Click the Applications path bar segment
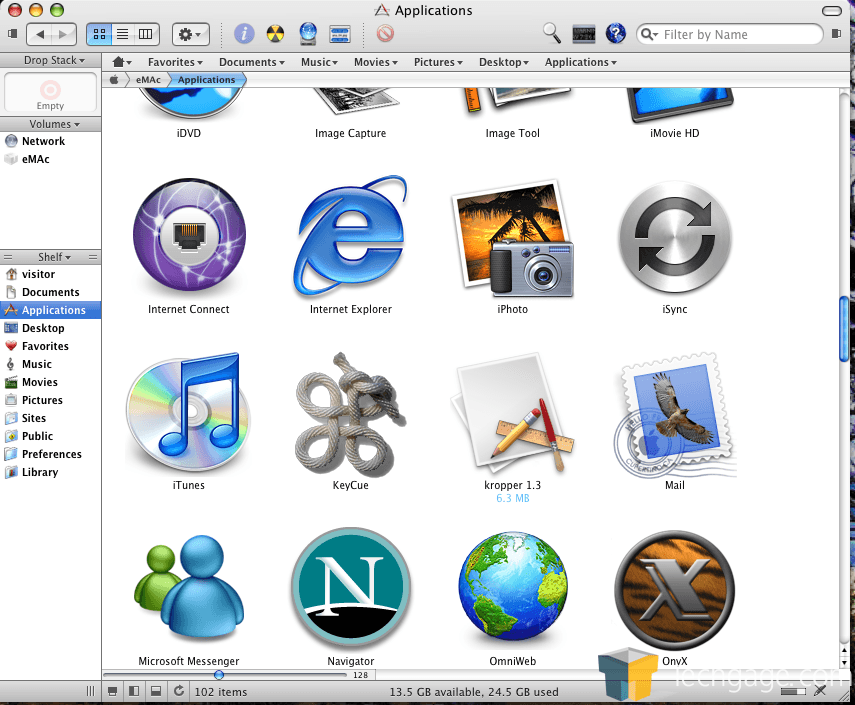Screen dimensions: 855x705 tap(207, 80)
